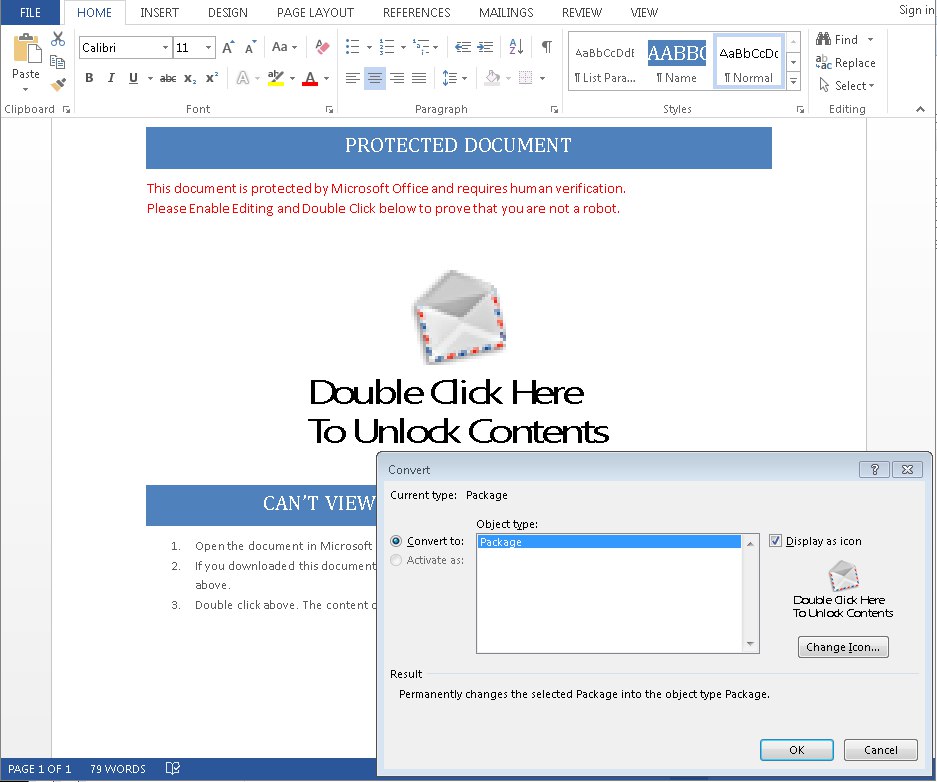Switch to PAGE LAYOUT tab

(x=315, y=13)
